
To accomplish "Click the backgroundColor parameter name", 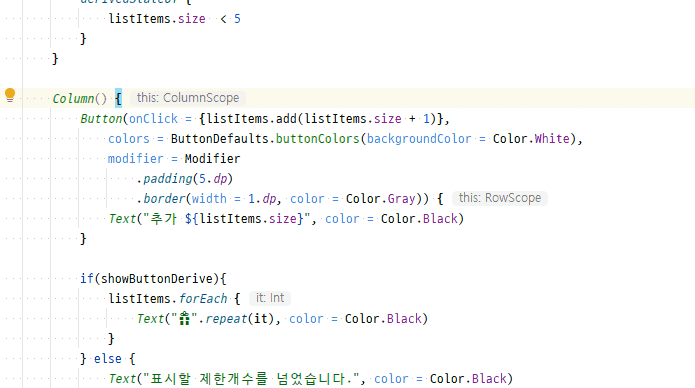I will pyautogui.click(x=419, y=139).
